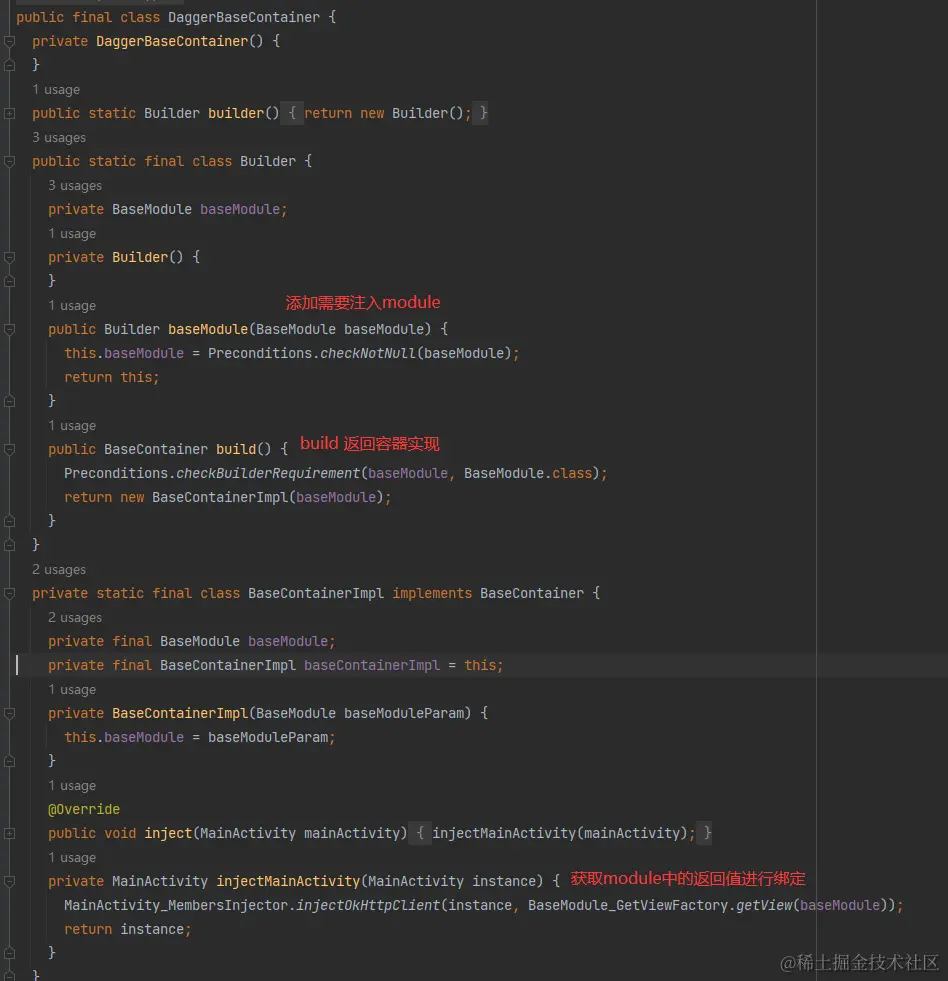
Task: Click the class name DaggerBaseContainer in the first line
Action: [243, 18]
